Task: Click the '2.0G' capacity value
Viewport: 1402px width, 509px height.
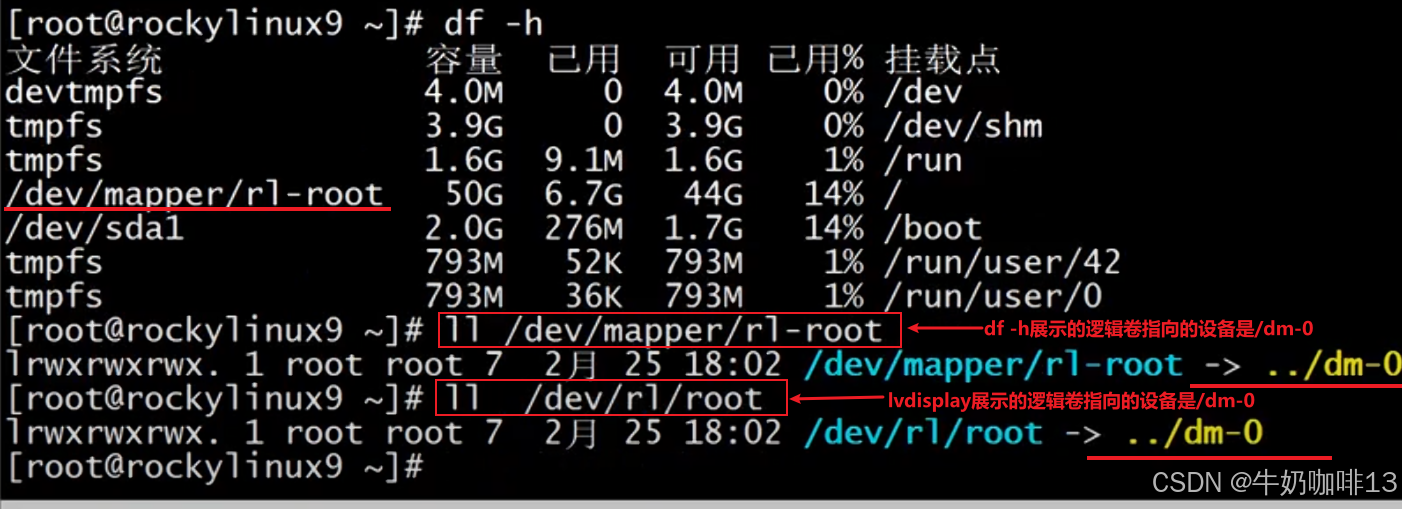Action: [x=464, y=228]
